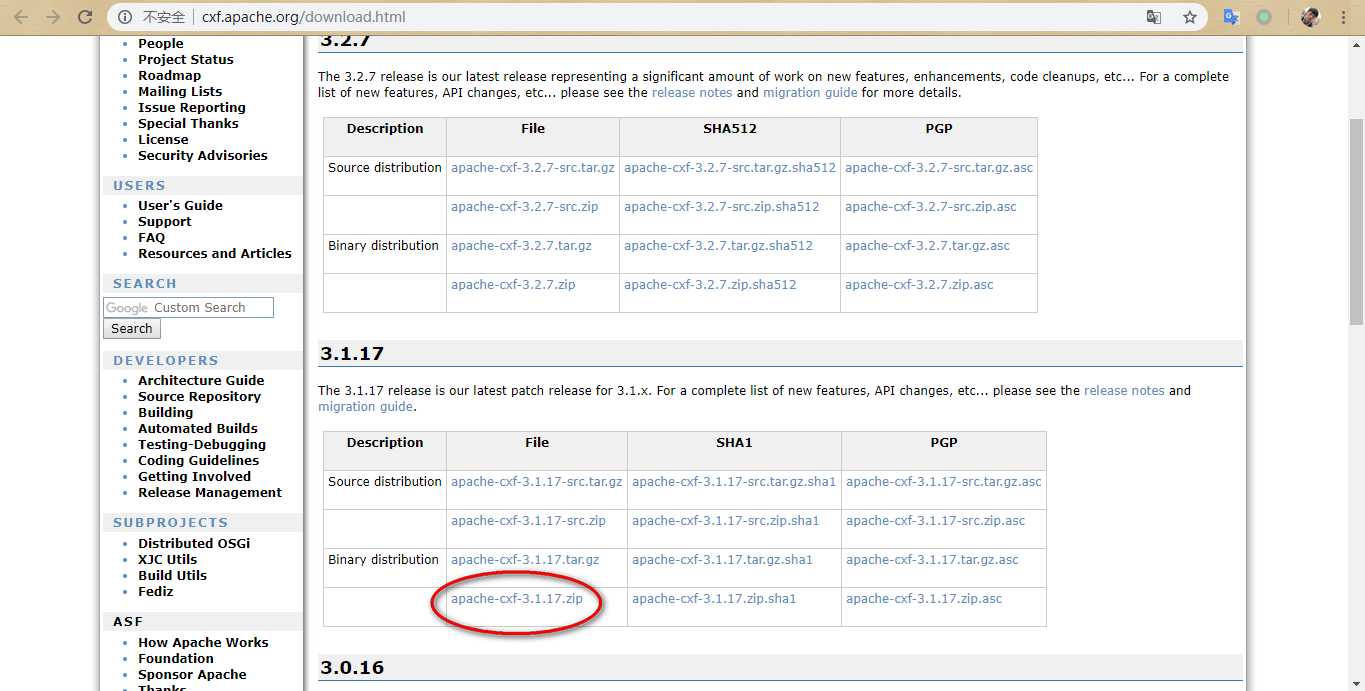Open the profile avatar icon

(1310, 17)
